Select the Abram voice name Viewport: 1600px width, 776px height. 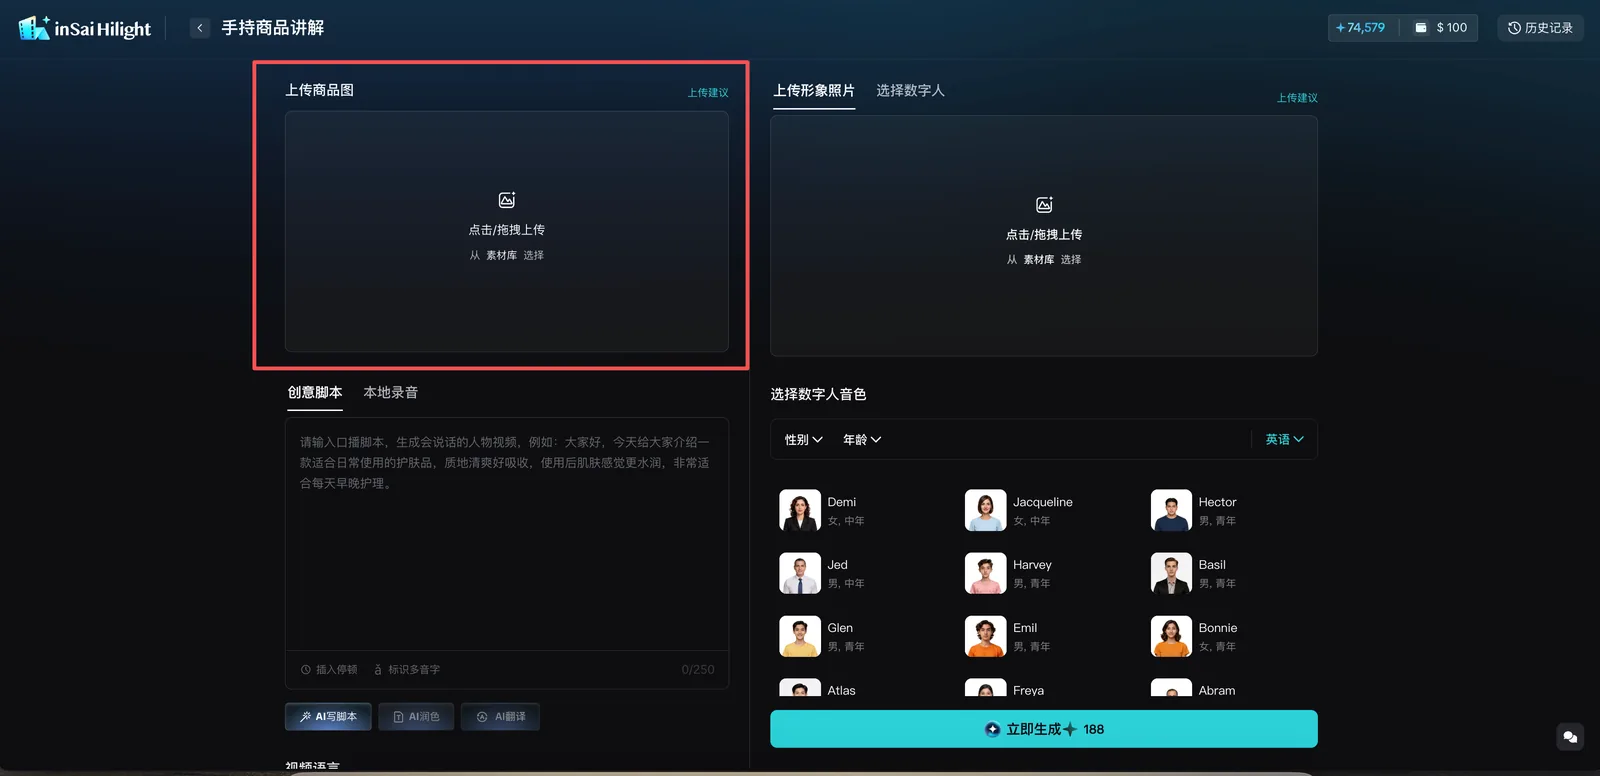[1217, 691]
